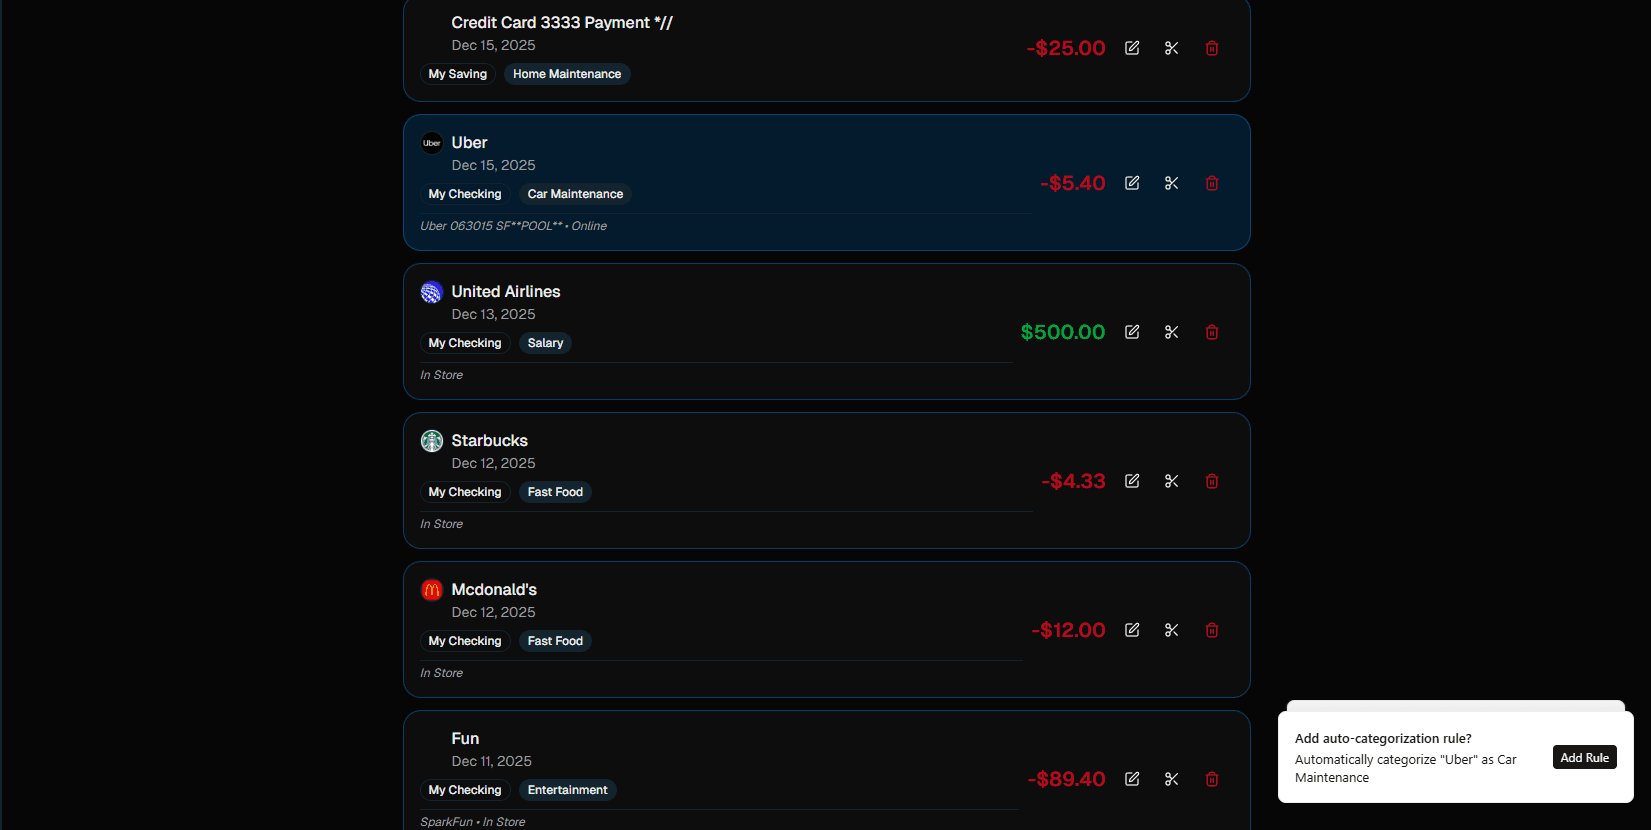This screenshot has width=1651, height=830.
Task: Click the scissors icon on Credit Card Payment
Action: click(x=1171, y=47)
